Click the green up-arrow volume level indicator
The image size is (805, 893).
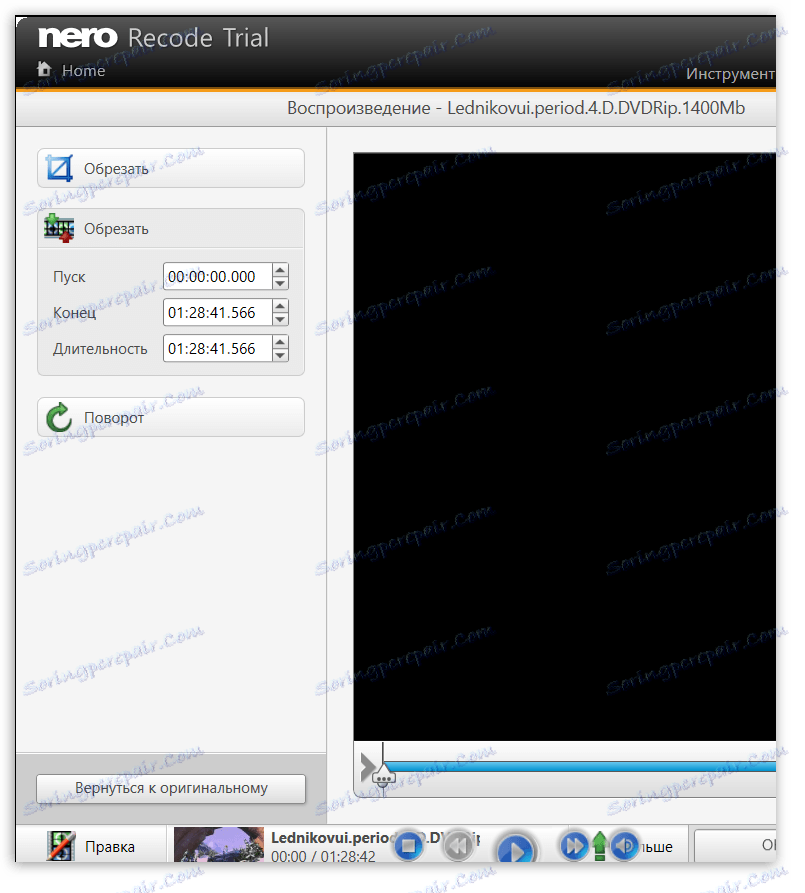600,846
